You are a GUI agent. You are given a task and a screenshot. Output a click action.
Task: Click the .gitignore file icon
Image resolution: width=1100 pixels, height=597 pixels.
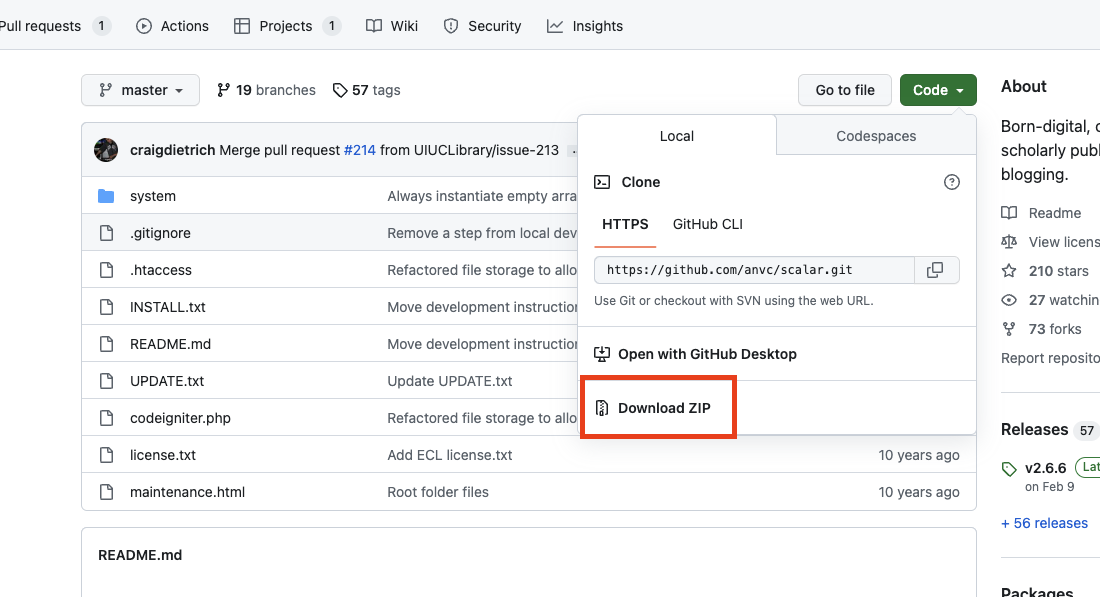click(106, 233)
